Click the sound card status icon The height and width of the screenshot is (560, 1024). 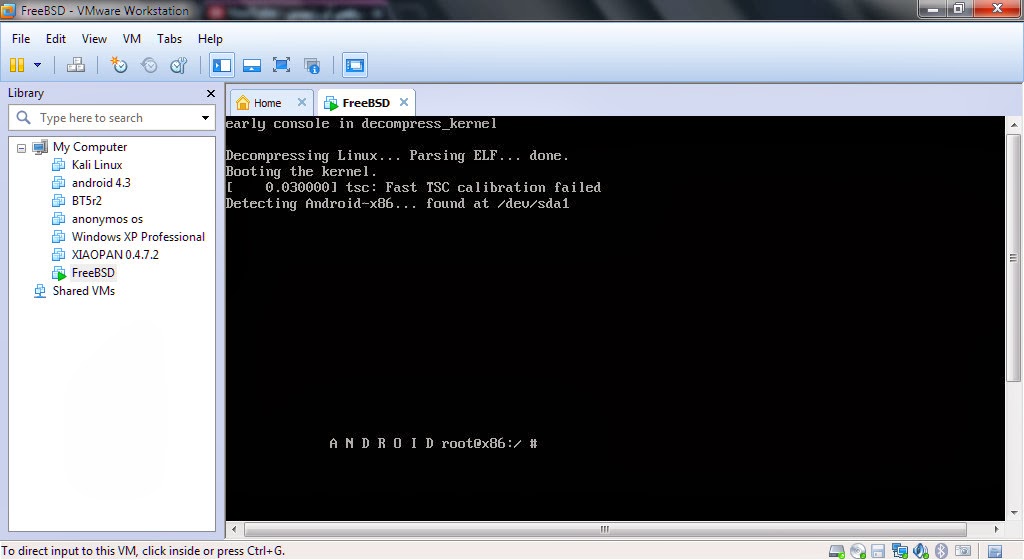[x=921, y=552]
